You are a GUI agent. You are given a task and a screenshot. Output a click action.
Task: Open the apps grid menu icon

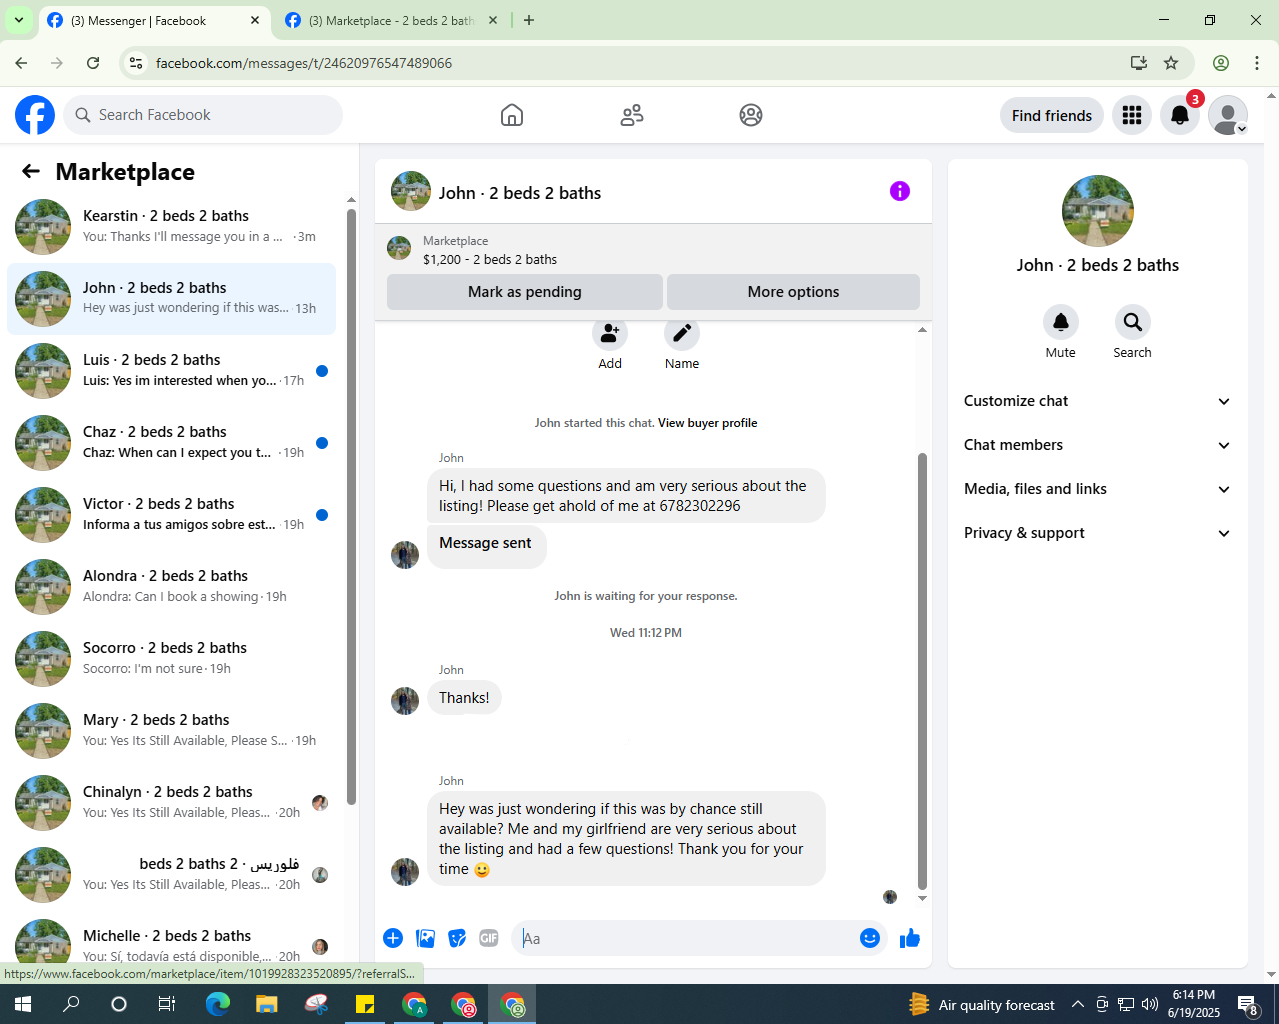point(1132,115)
